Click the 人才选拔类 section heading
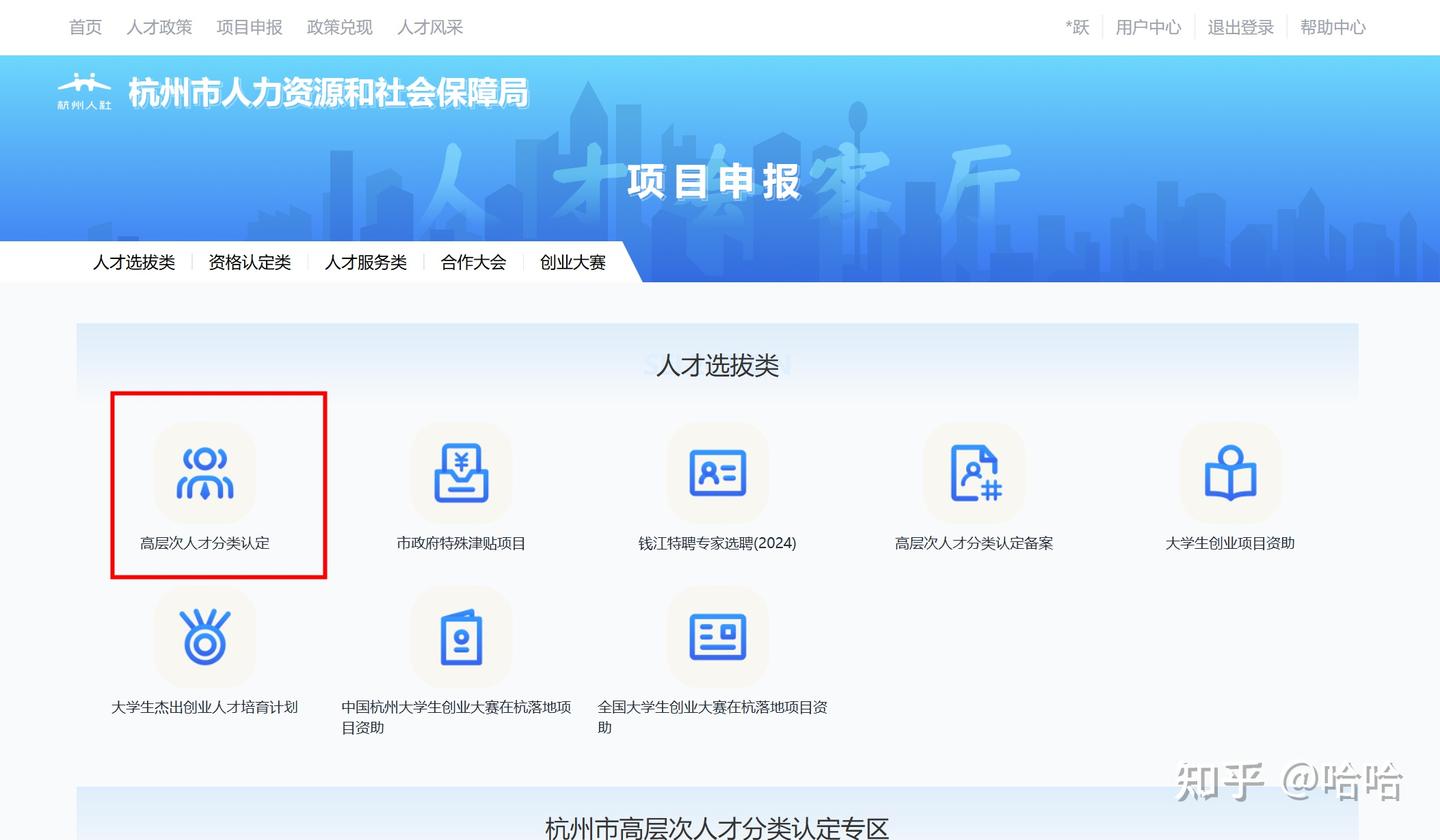 click(717, 365)
